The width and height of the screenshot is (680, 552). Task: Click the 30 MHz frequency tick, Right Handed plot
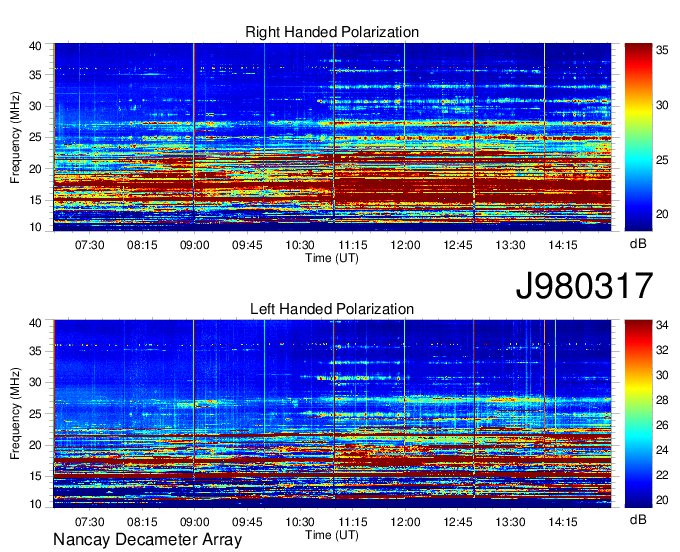point(35,106)
